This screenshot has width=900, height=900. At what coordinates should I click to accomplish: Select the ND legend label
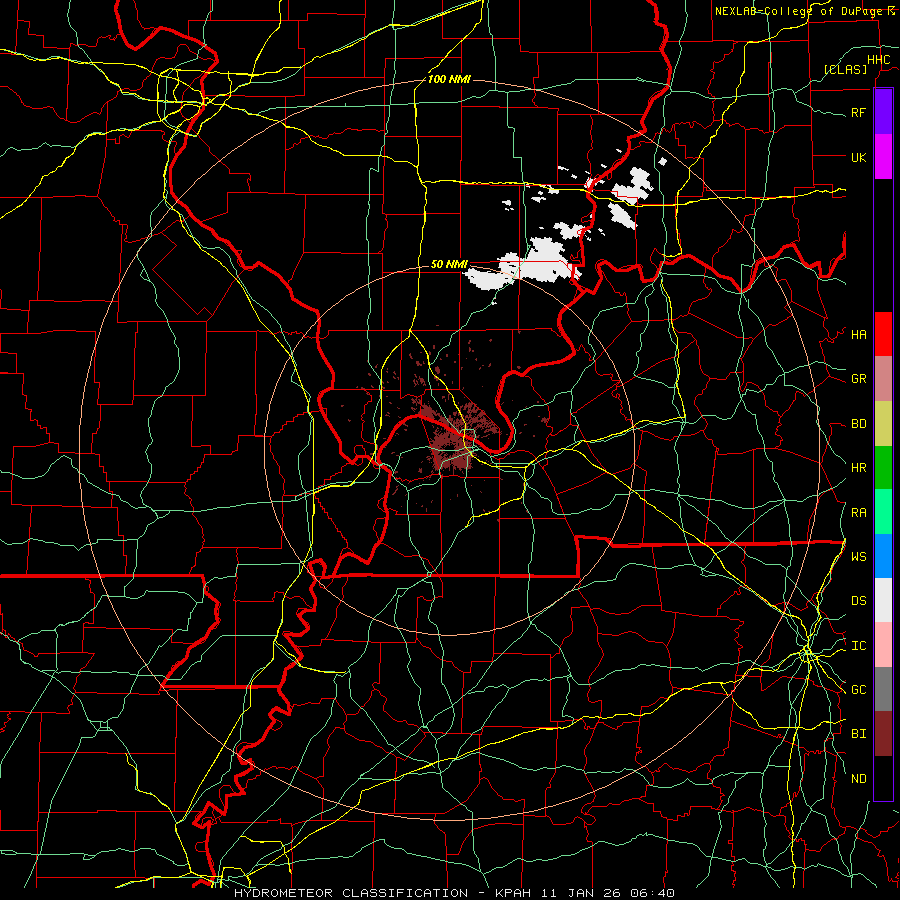[x=858, y=779]
